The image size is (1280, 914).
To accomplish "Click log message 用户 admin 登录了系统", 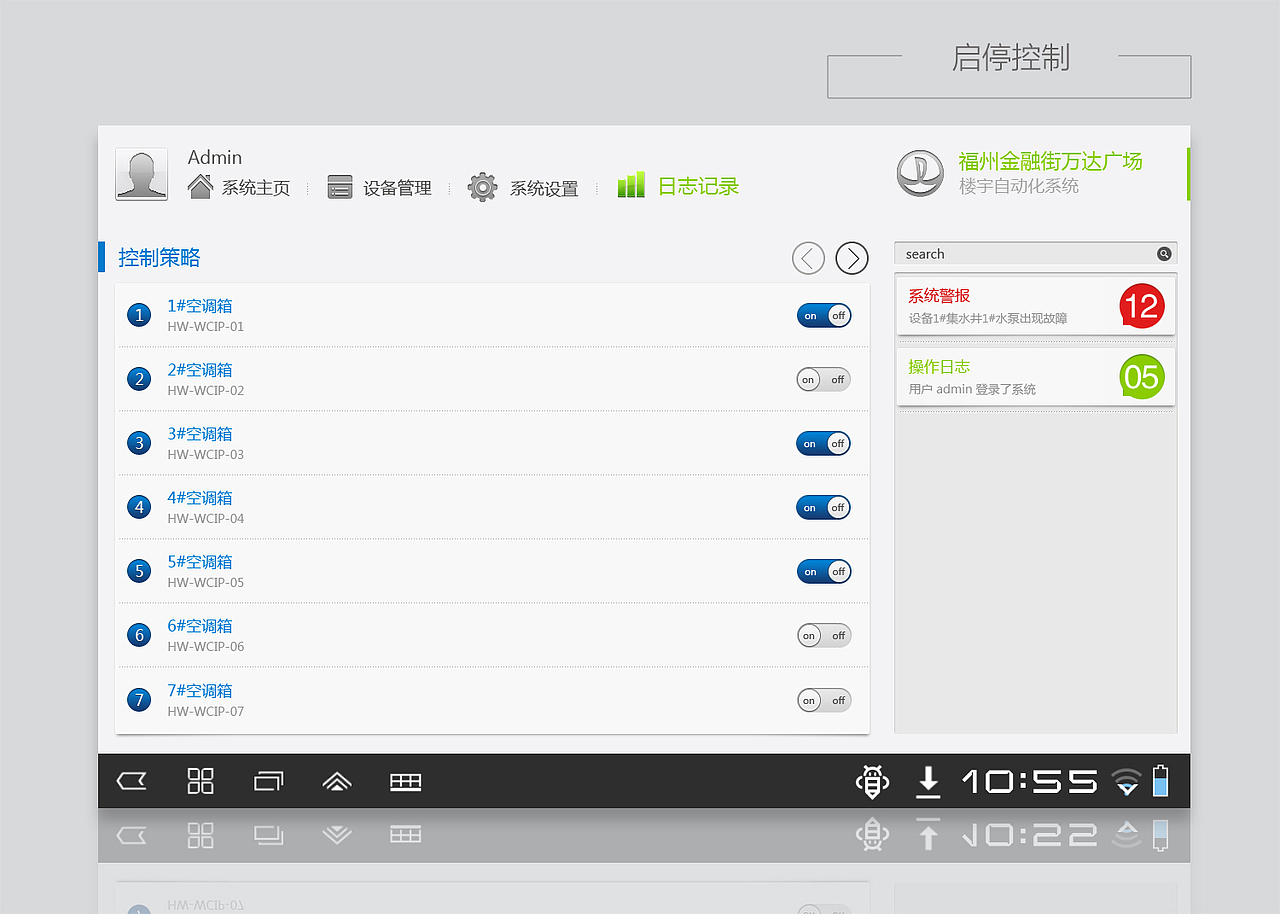I will tap(972, 389).
